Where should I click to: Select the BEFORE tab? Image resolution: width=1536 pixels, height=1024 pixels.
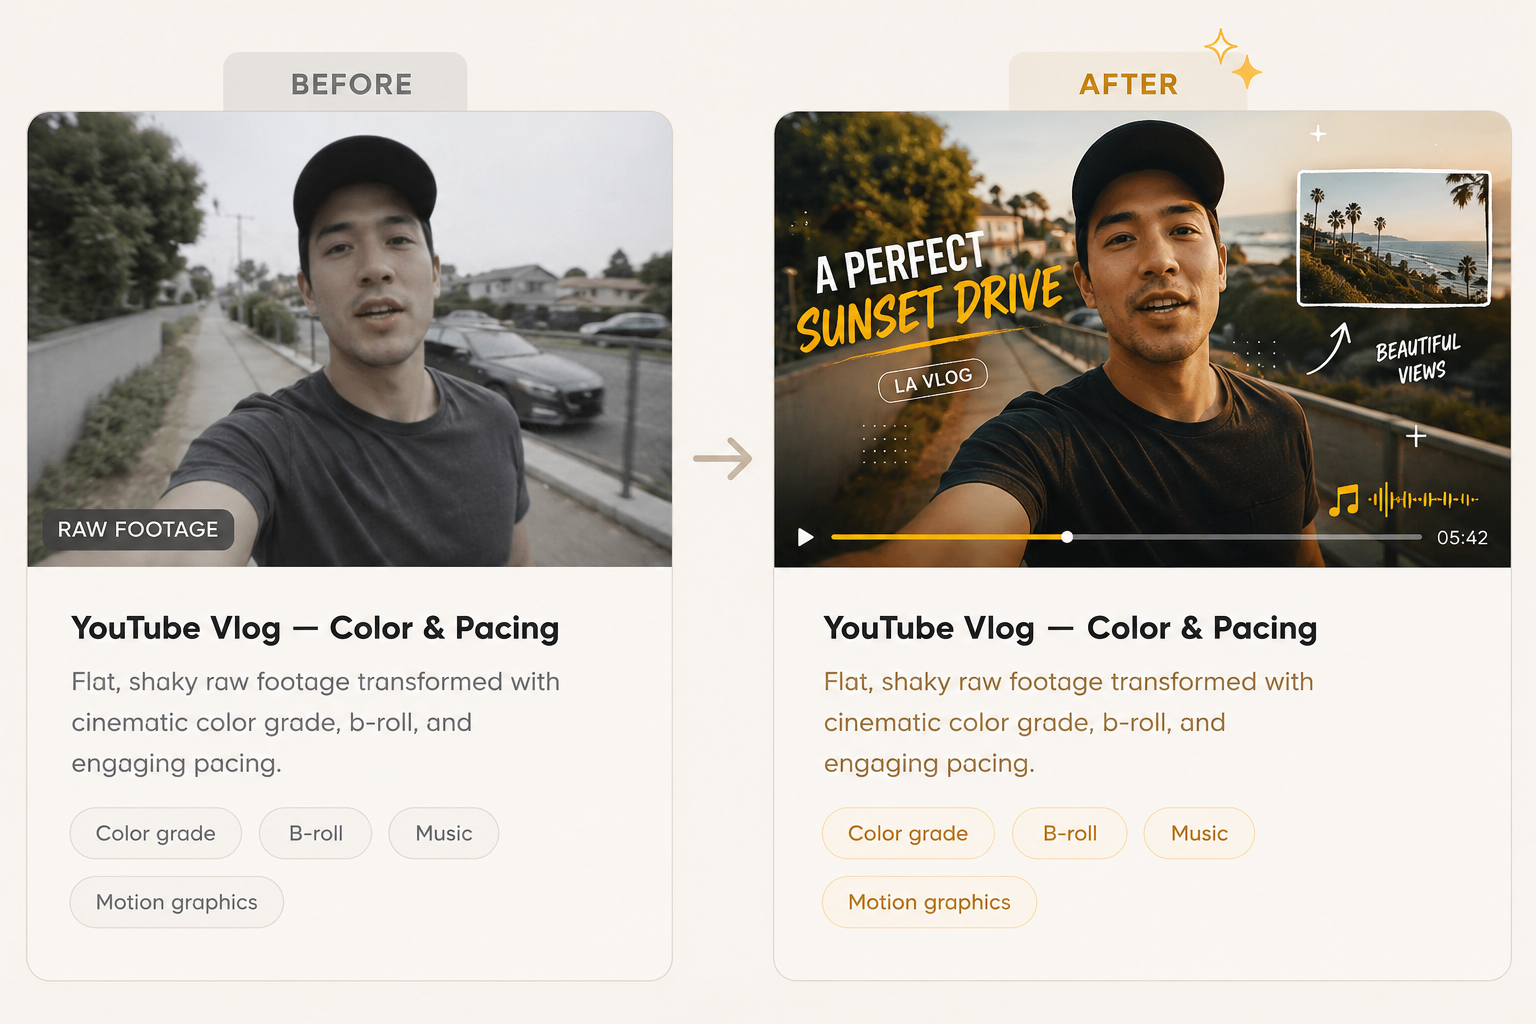(x=345, y=83)
